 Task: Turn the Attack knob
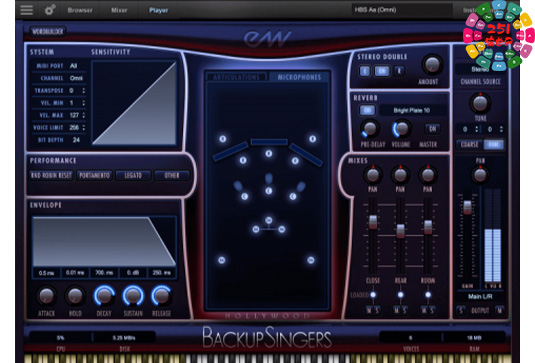pos(46,296)
